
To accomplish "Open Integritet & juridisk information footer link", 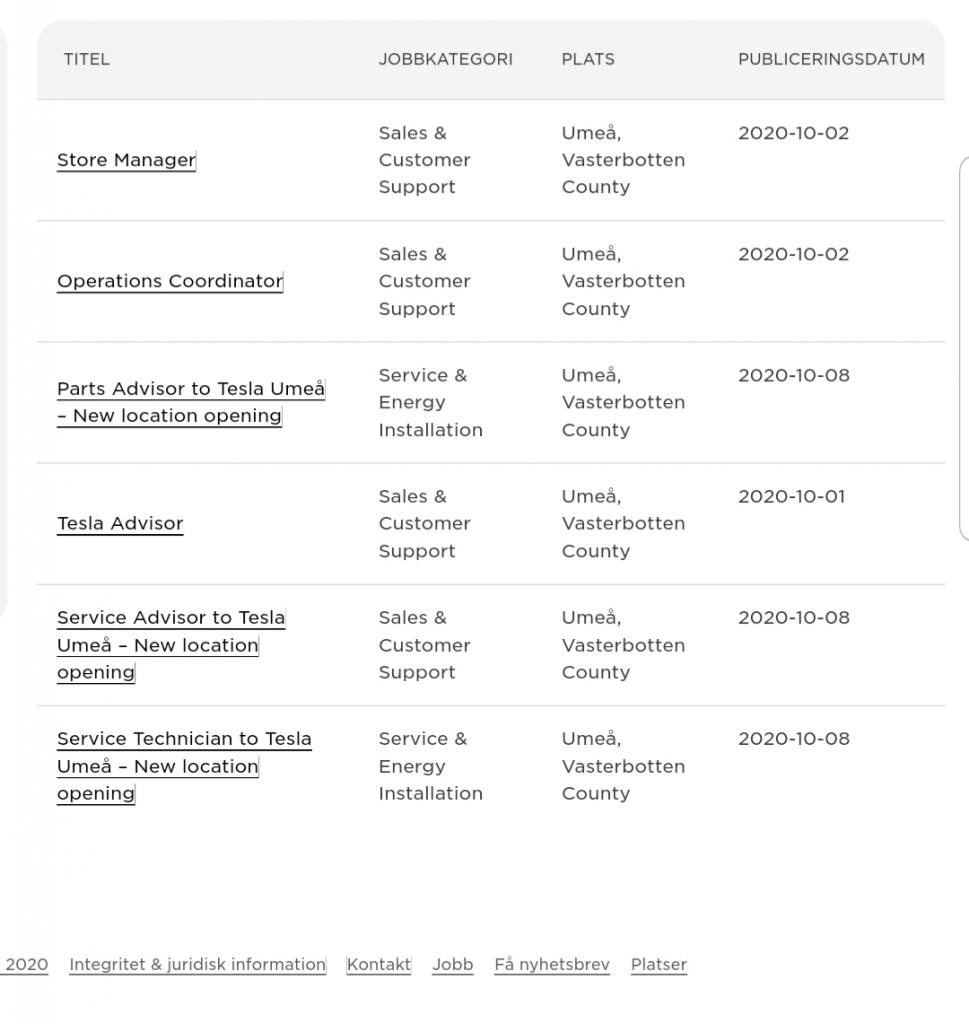I will [x=197, y=965].
